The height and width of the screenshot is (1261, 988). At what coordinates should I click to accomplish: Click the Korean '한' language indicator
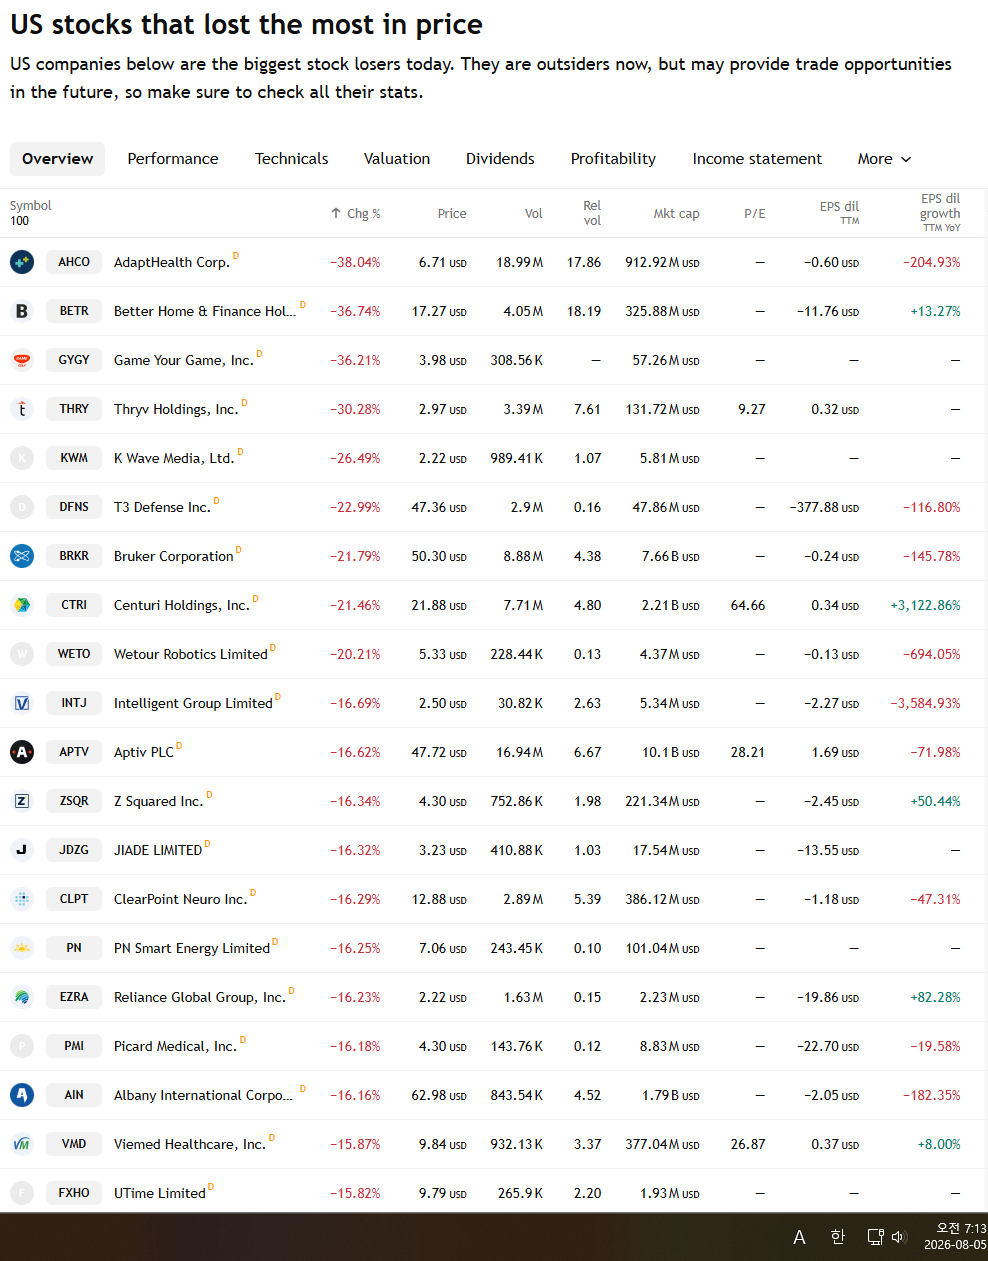[x=838, y=1237]
